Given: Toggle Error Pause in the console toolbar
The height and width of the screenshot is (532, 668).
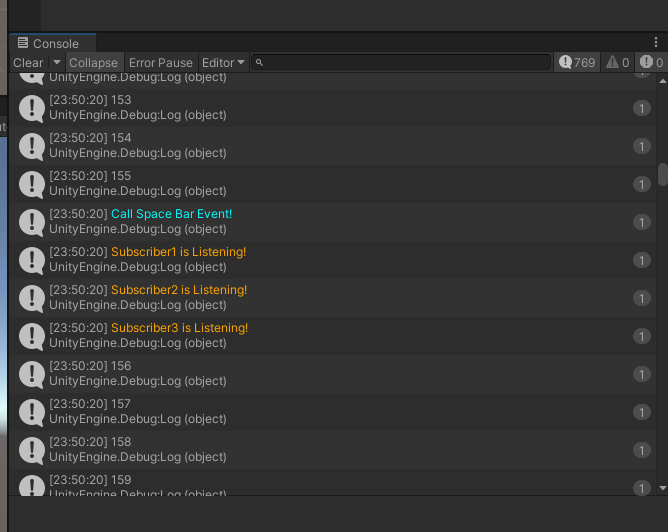Looking at the screenshot, I should 161,63.
